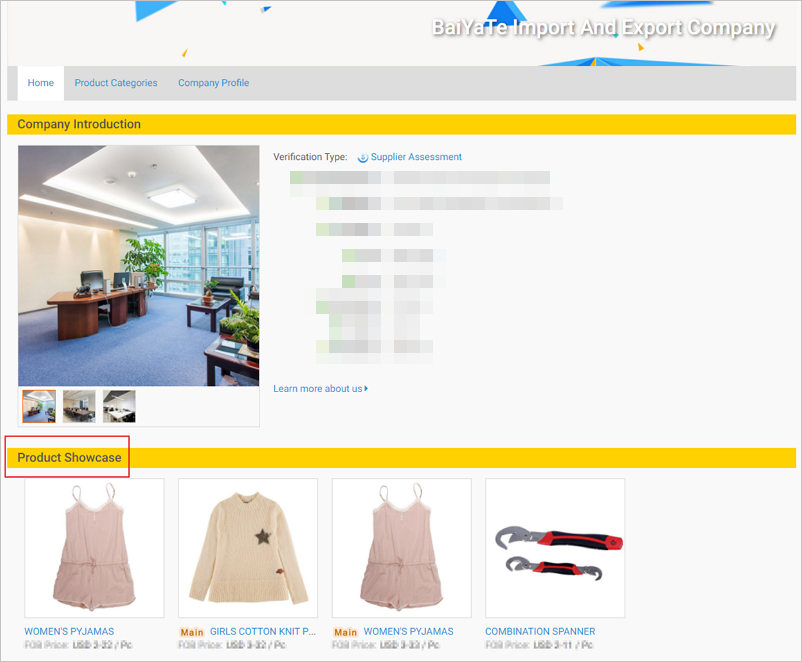Viewport: 802px width, 662px height.
Task: Click the cream knit sweater product image
Action: pyautogui.click(x=248, y=548)
